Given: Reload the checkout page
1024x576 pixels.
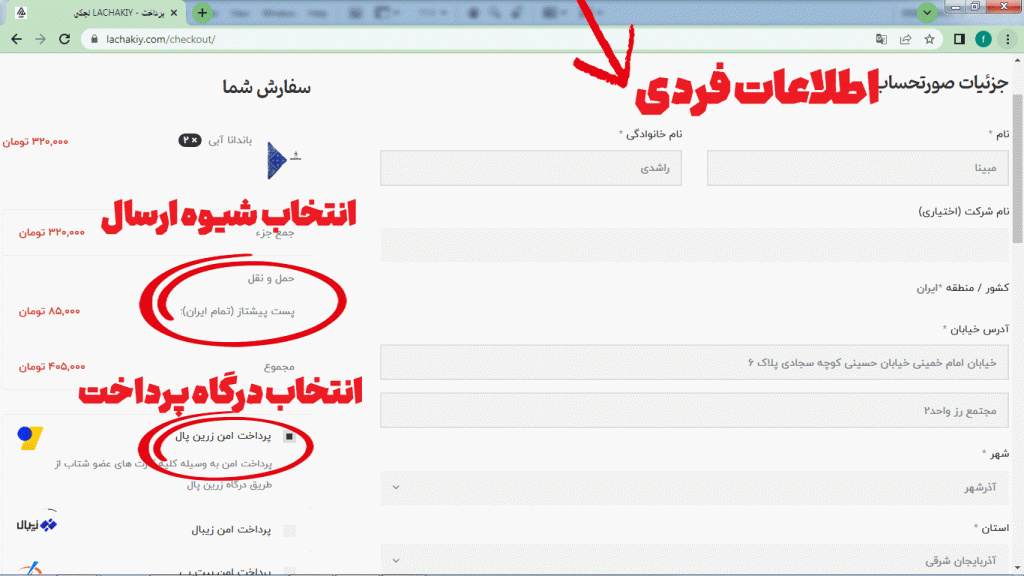Looking at the screenshot, I should (x=65, y=39).
